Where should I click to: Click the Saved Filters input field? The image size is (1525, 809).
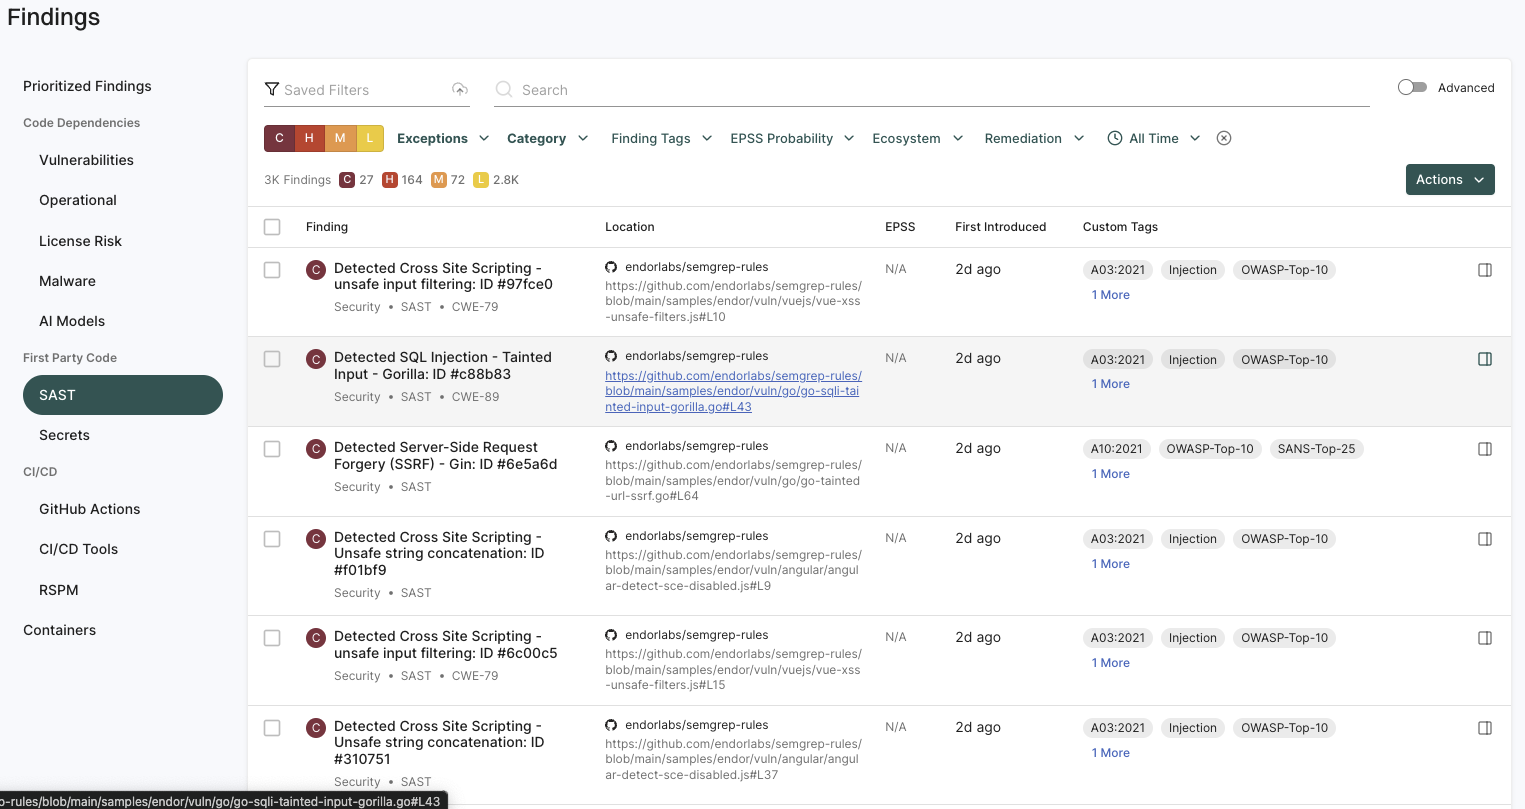click(x=365, y=90)
